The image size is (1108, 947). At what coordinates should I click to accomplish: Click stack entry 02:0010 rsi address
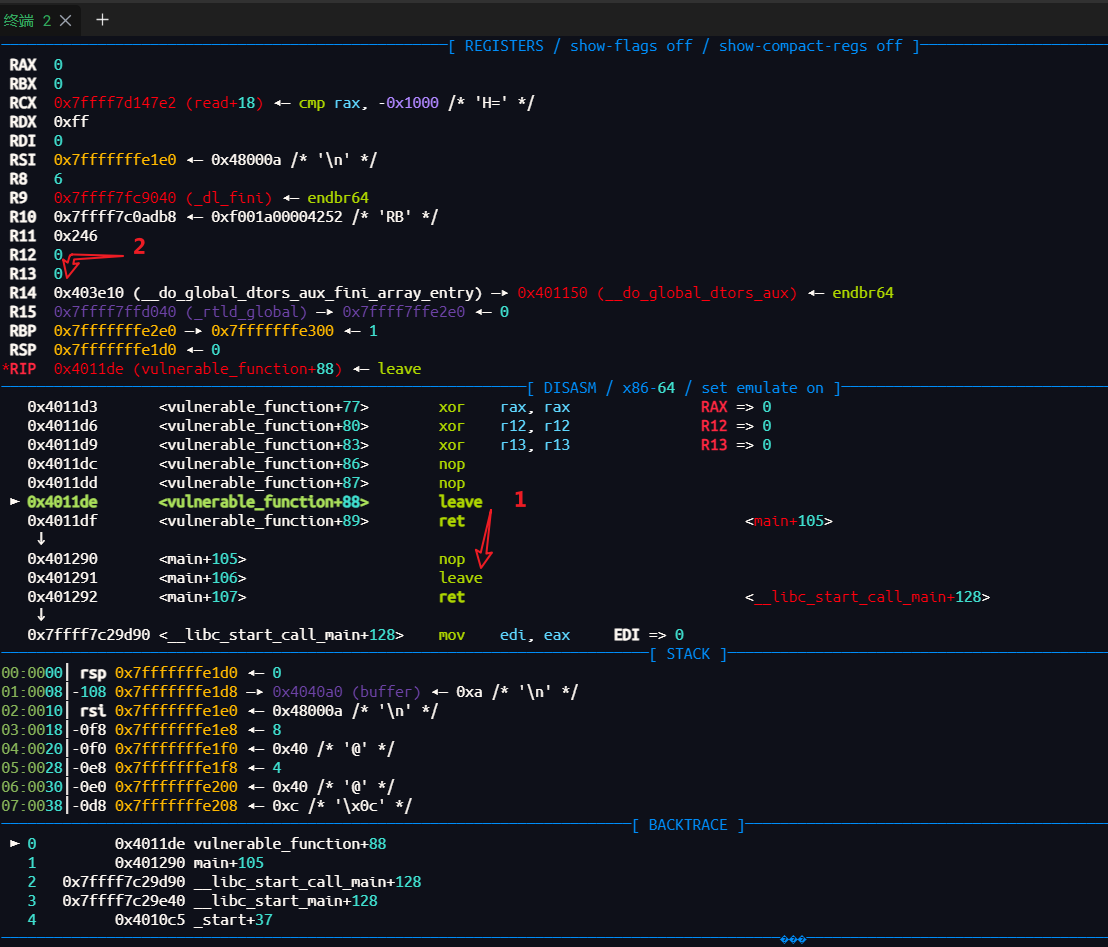point(176,712)
